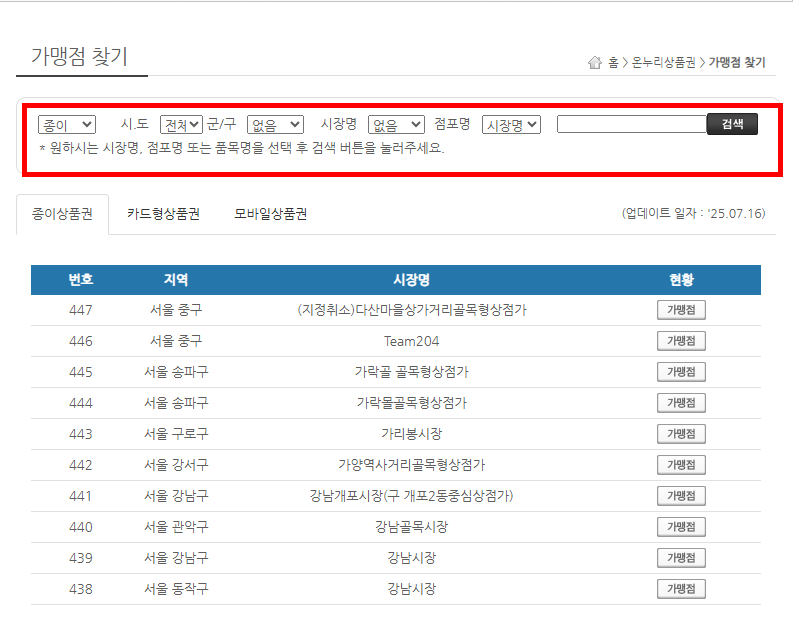Open the 시.도 전체 dropdown
The image size is (799, 623).
pyautogui.click(x=181, y=125)
